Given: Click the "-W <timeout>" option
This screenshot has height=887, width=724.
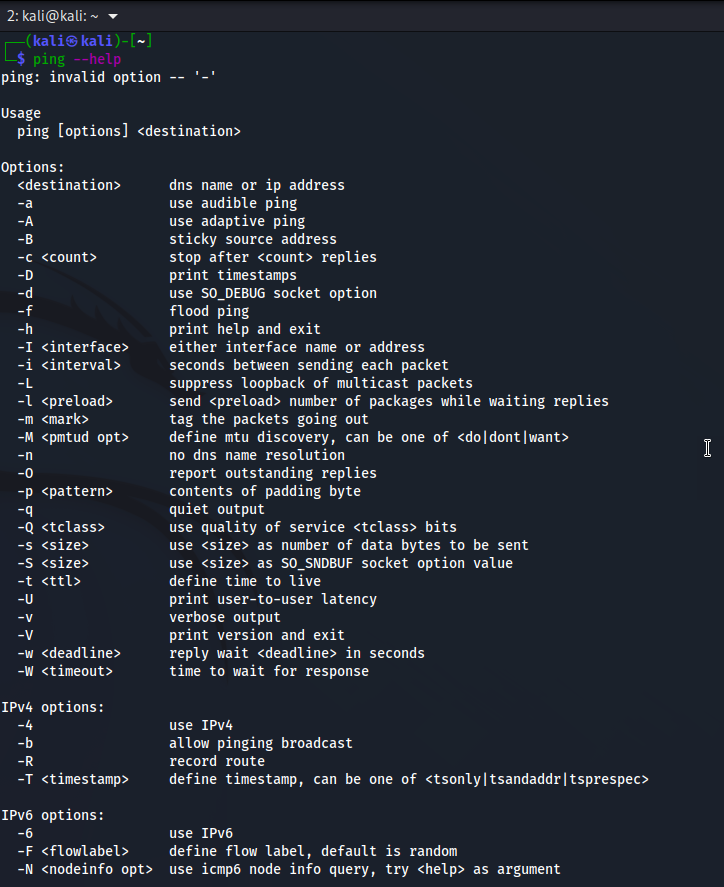Looking at the screenshot, I should 65,671.
